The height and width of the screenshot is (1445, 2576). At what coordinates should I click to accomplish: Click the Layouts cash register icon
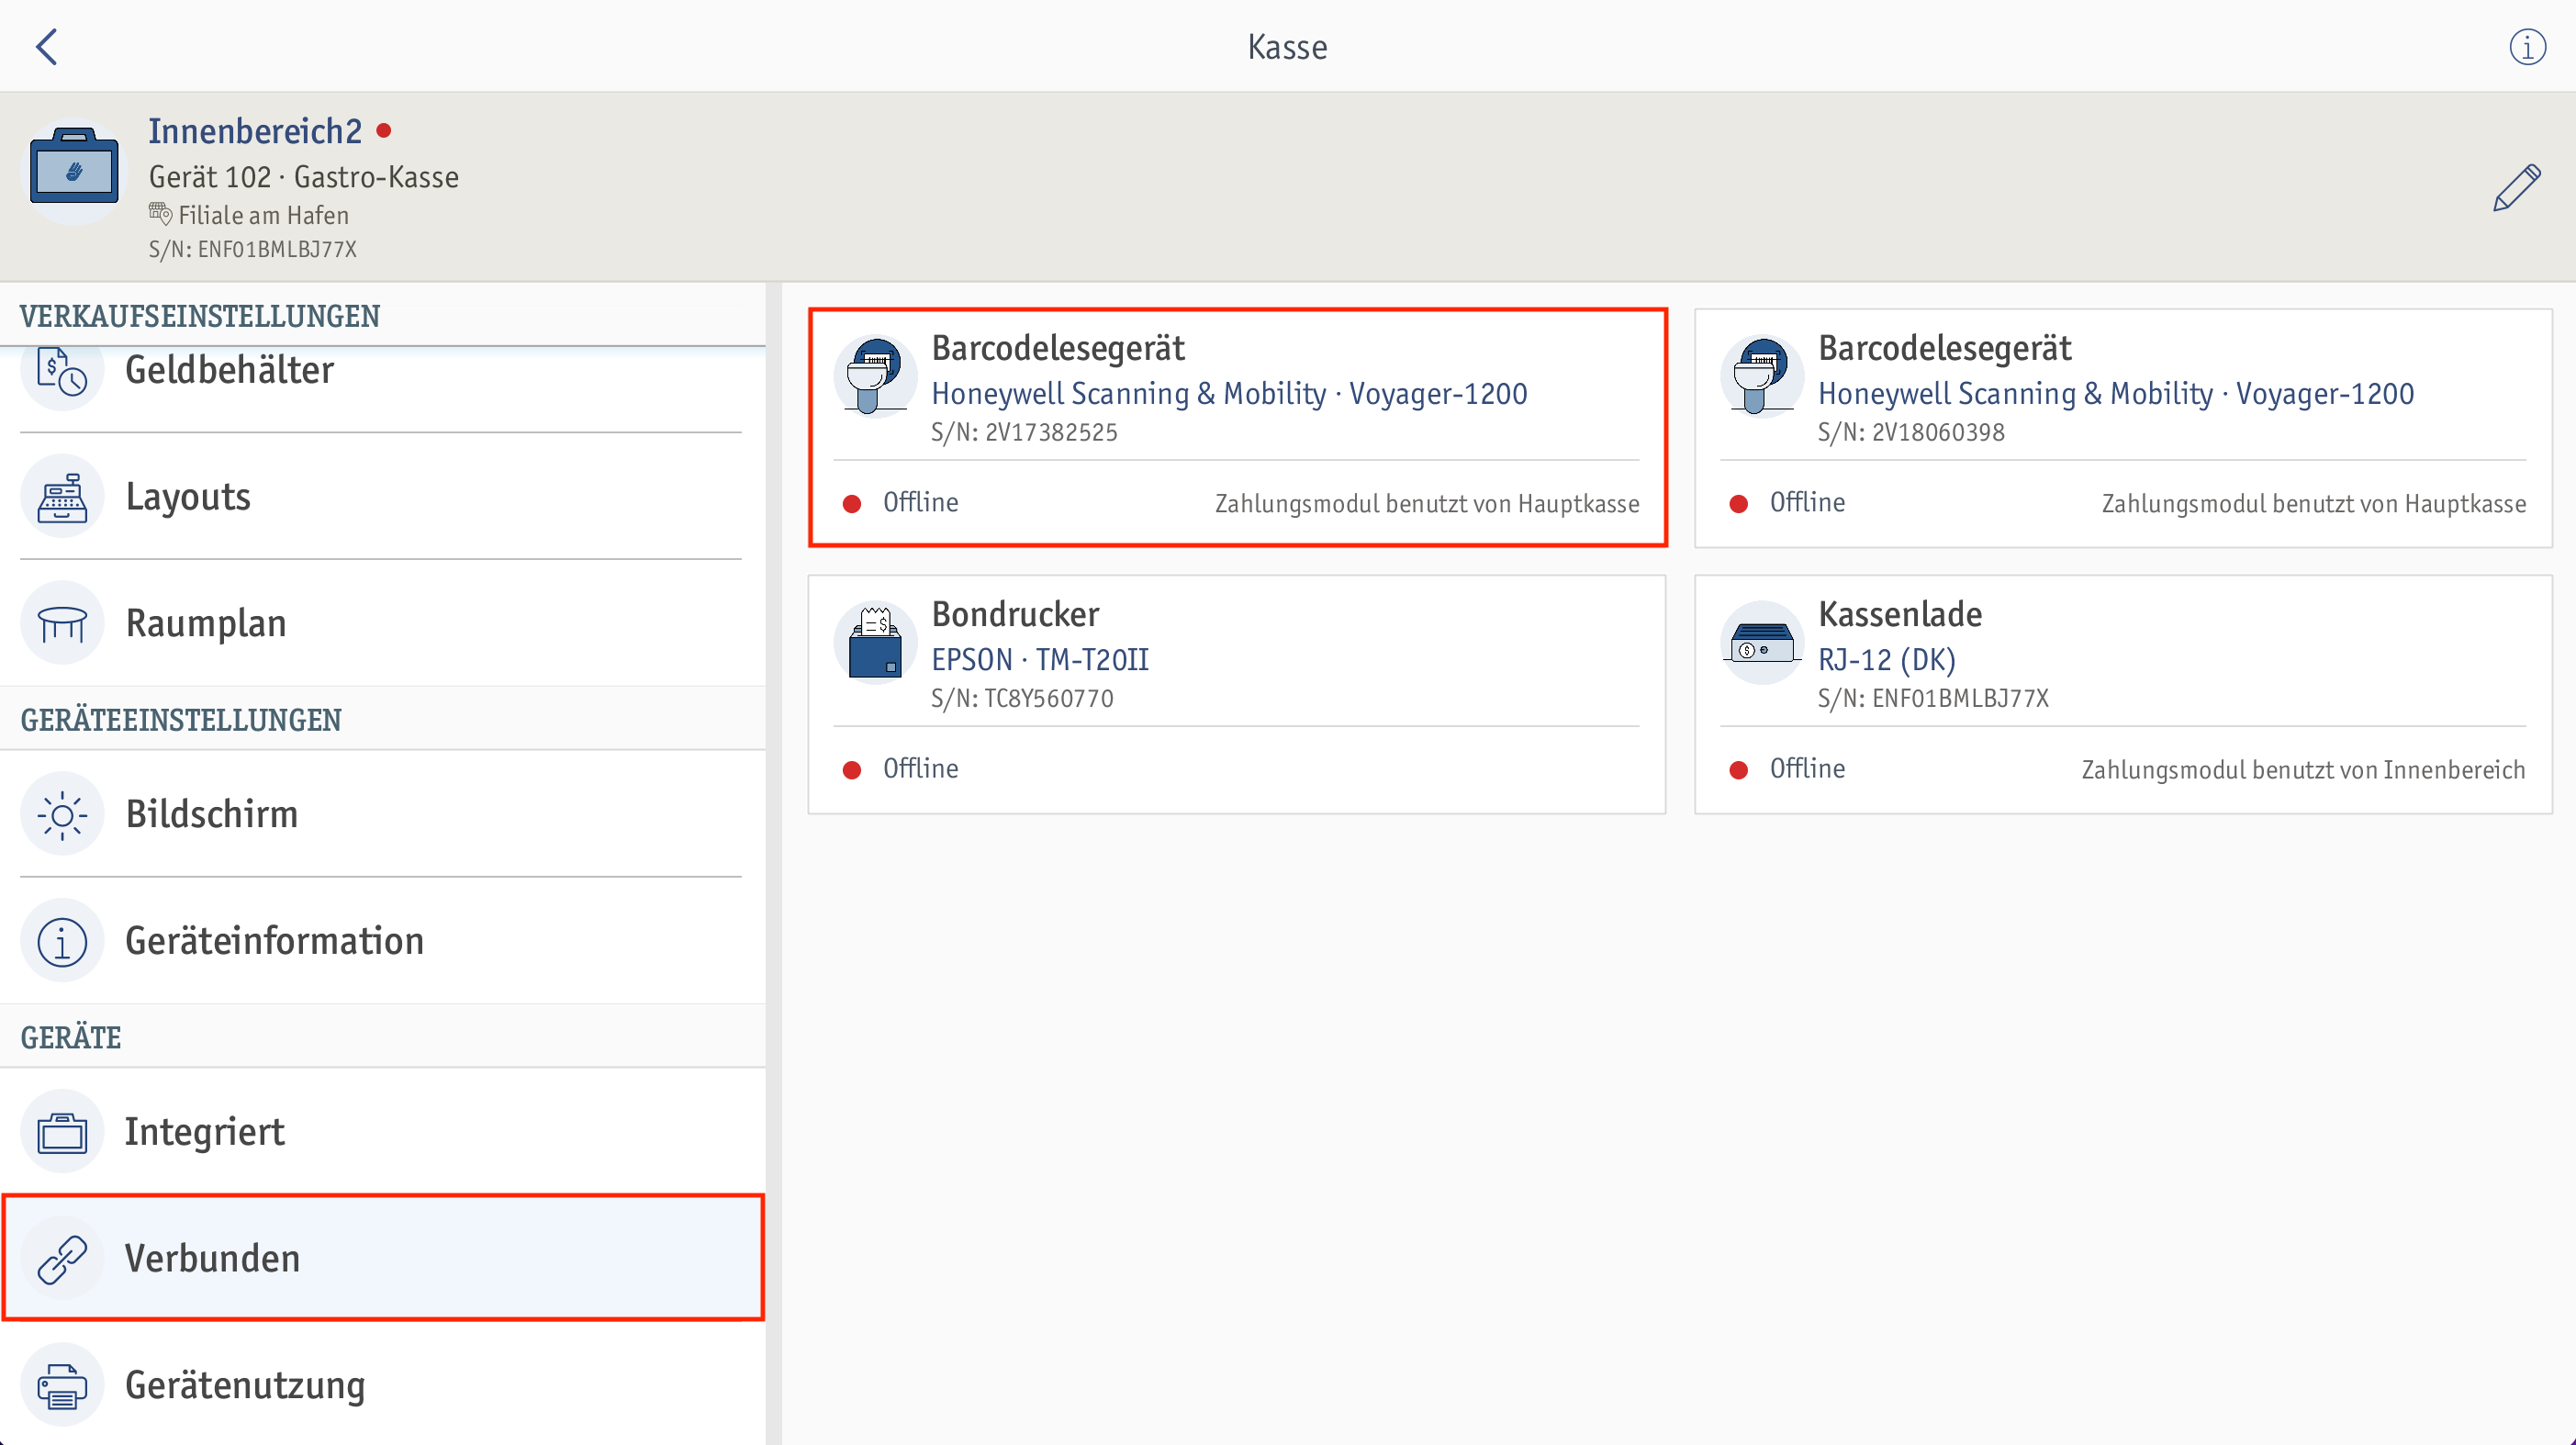click(x=62, y=497)
